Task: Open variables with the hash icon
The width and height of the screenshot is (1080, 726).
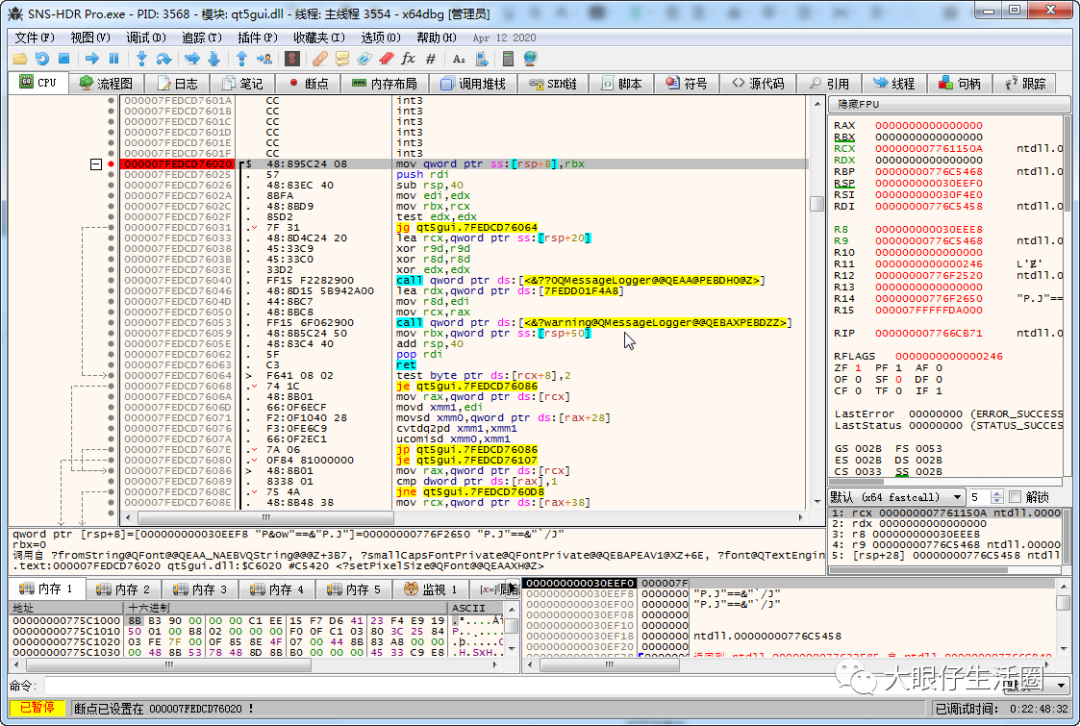Action: pos(430,59)
